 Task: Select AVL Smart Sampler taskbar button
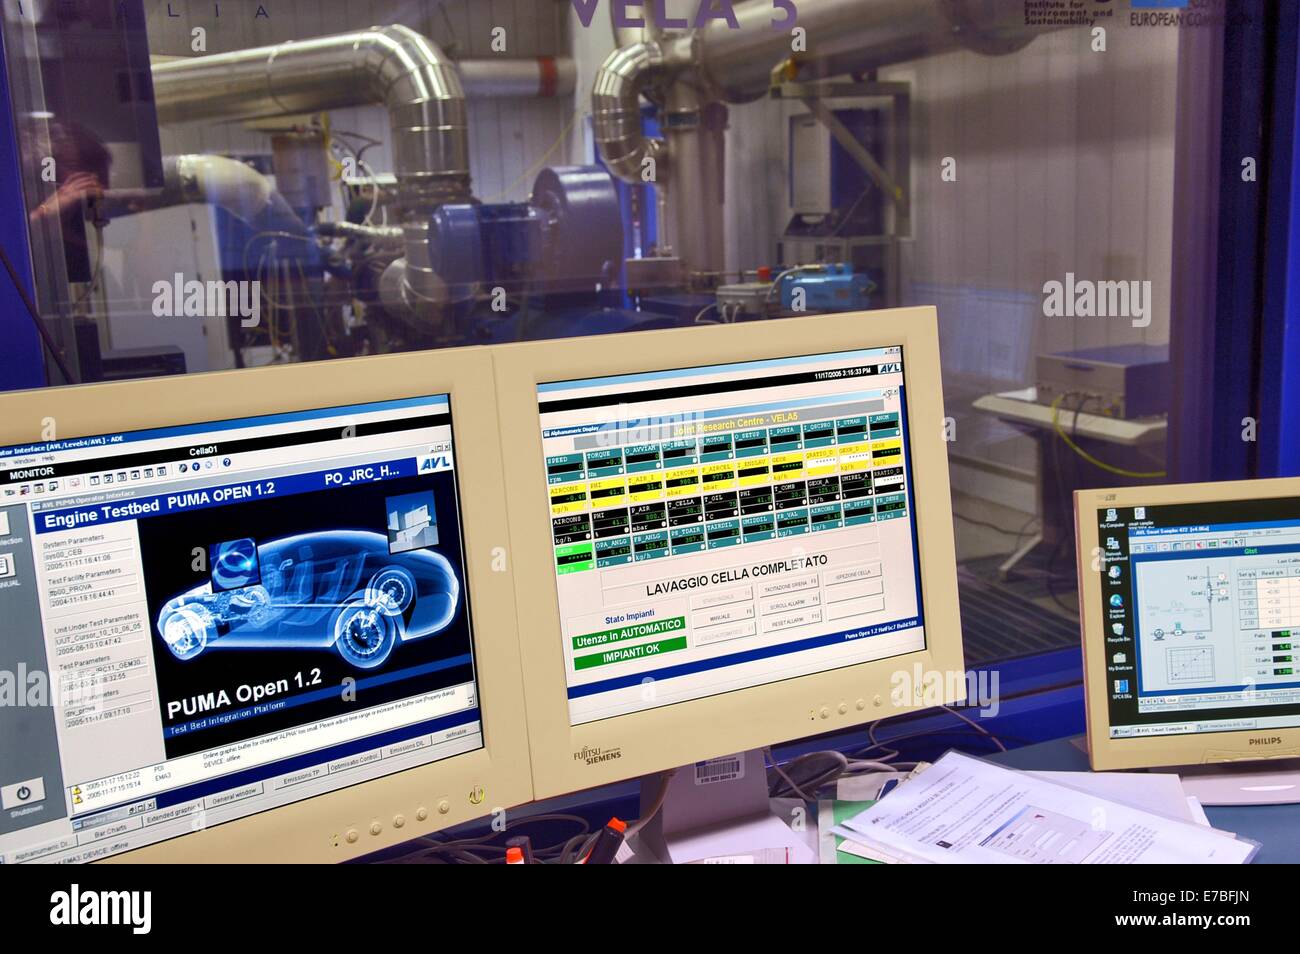[1163, 729]
